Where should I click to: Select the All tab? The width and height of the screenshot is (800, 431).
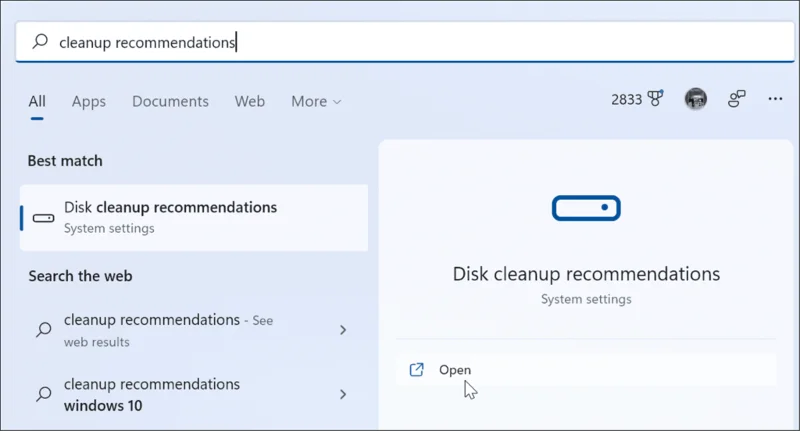coord(37,102)
